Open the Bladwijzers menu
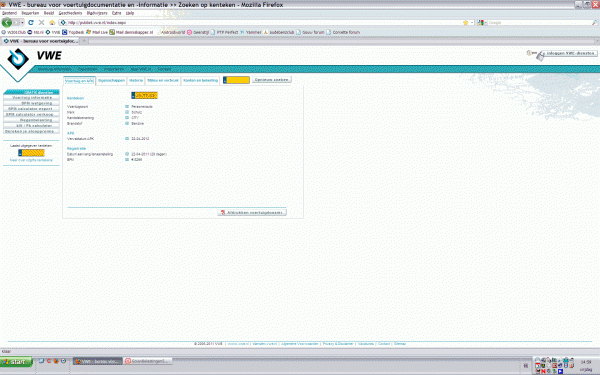Viewport: 600px width, 375px height. click(97, 13)
